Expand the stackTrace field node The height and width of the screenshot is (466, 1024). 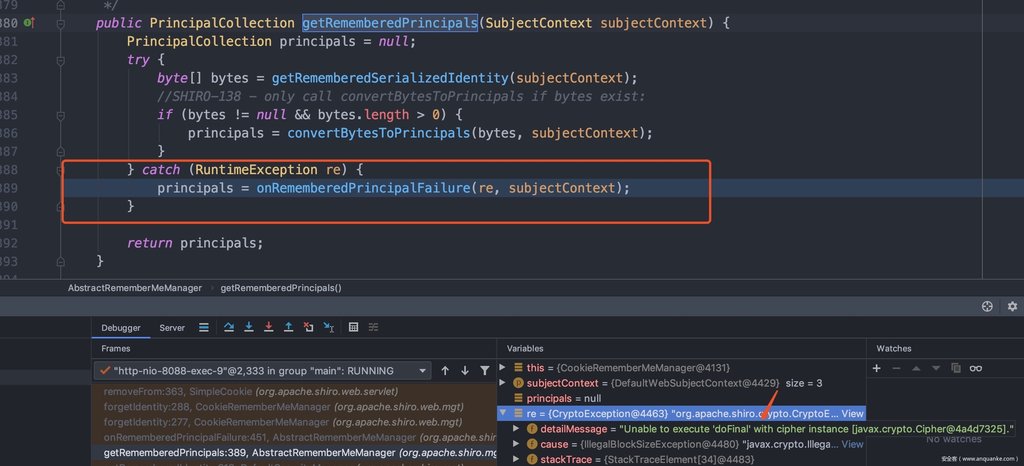pyautogui.click(x=516, y=459)
